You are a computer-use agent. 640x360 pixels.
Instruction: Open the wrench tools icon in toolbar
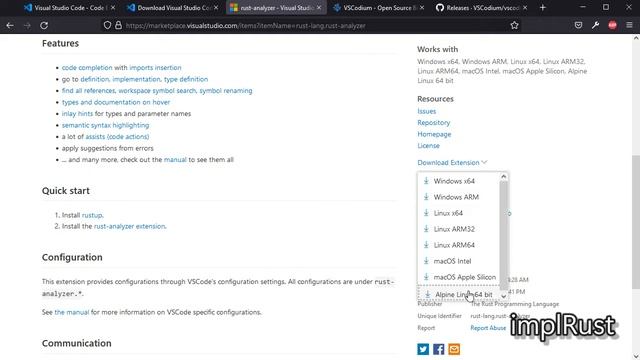[x=596, y=25]
